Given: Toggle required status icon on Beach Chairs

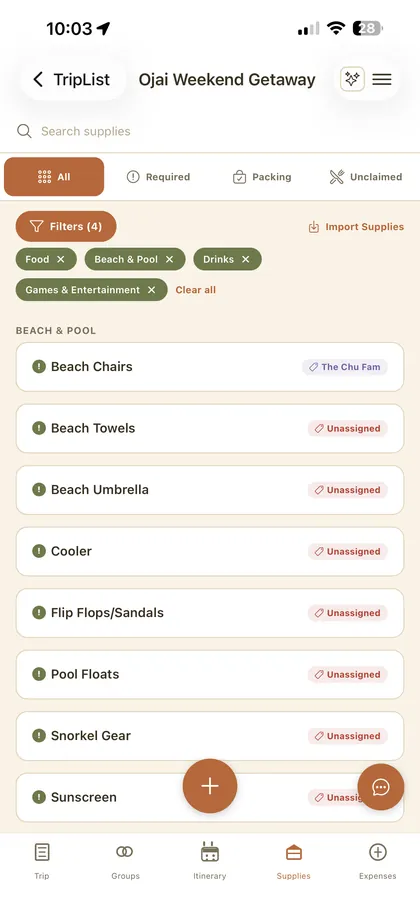Looking at the screenshot, I should pos(39,366).
